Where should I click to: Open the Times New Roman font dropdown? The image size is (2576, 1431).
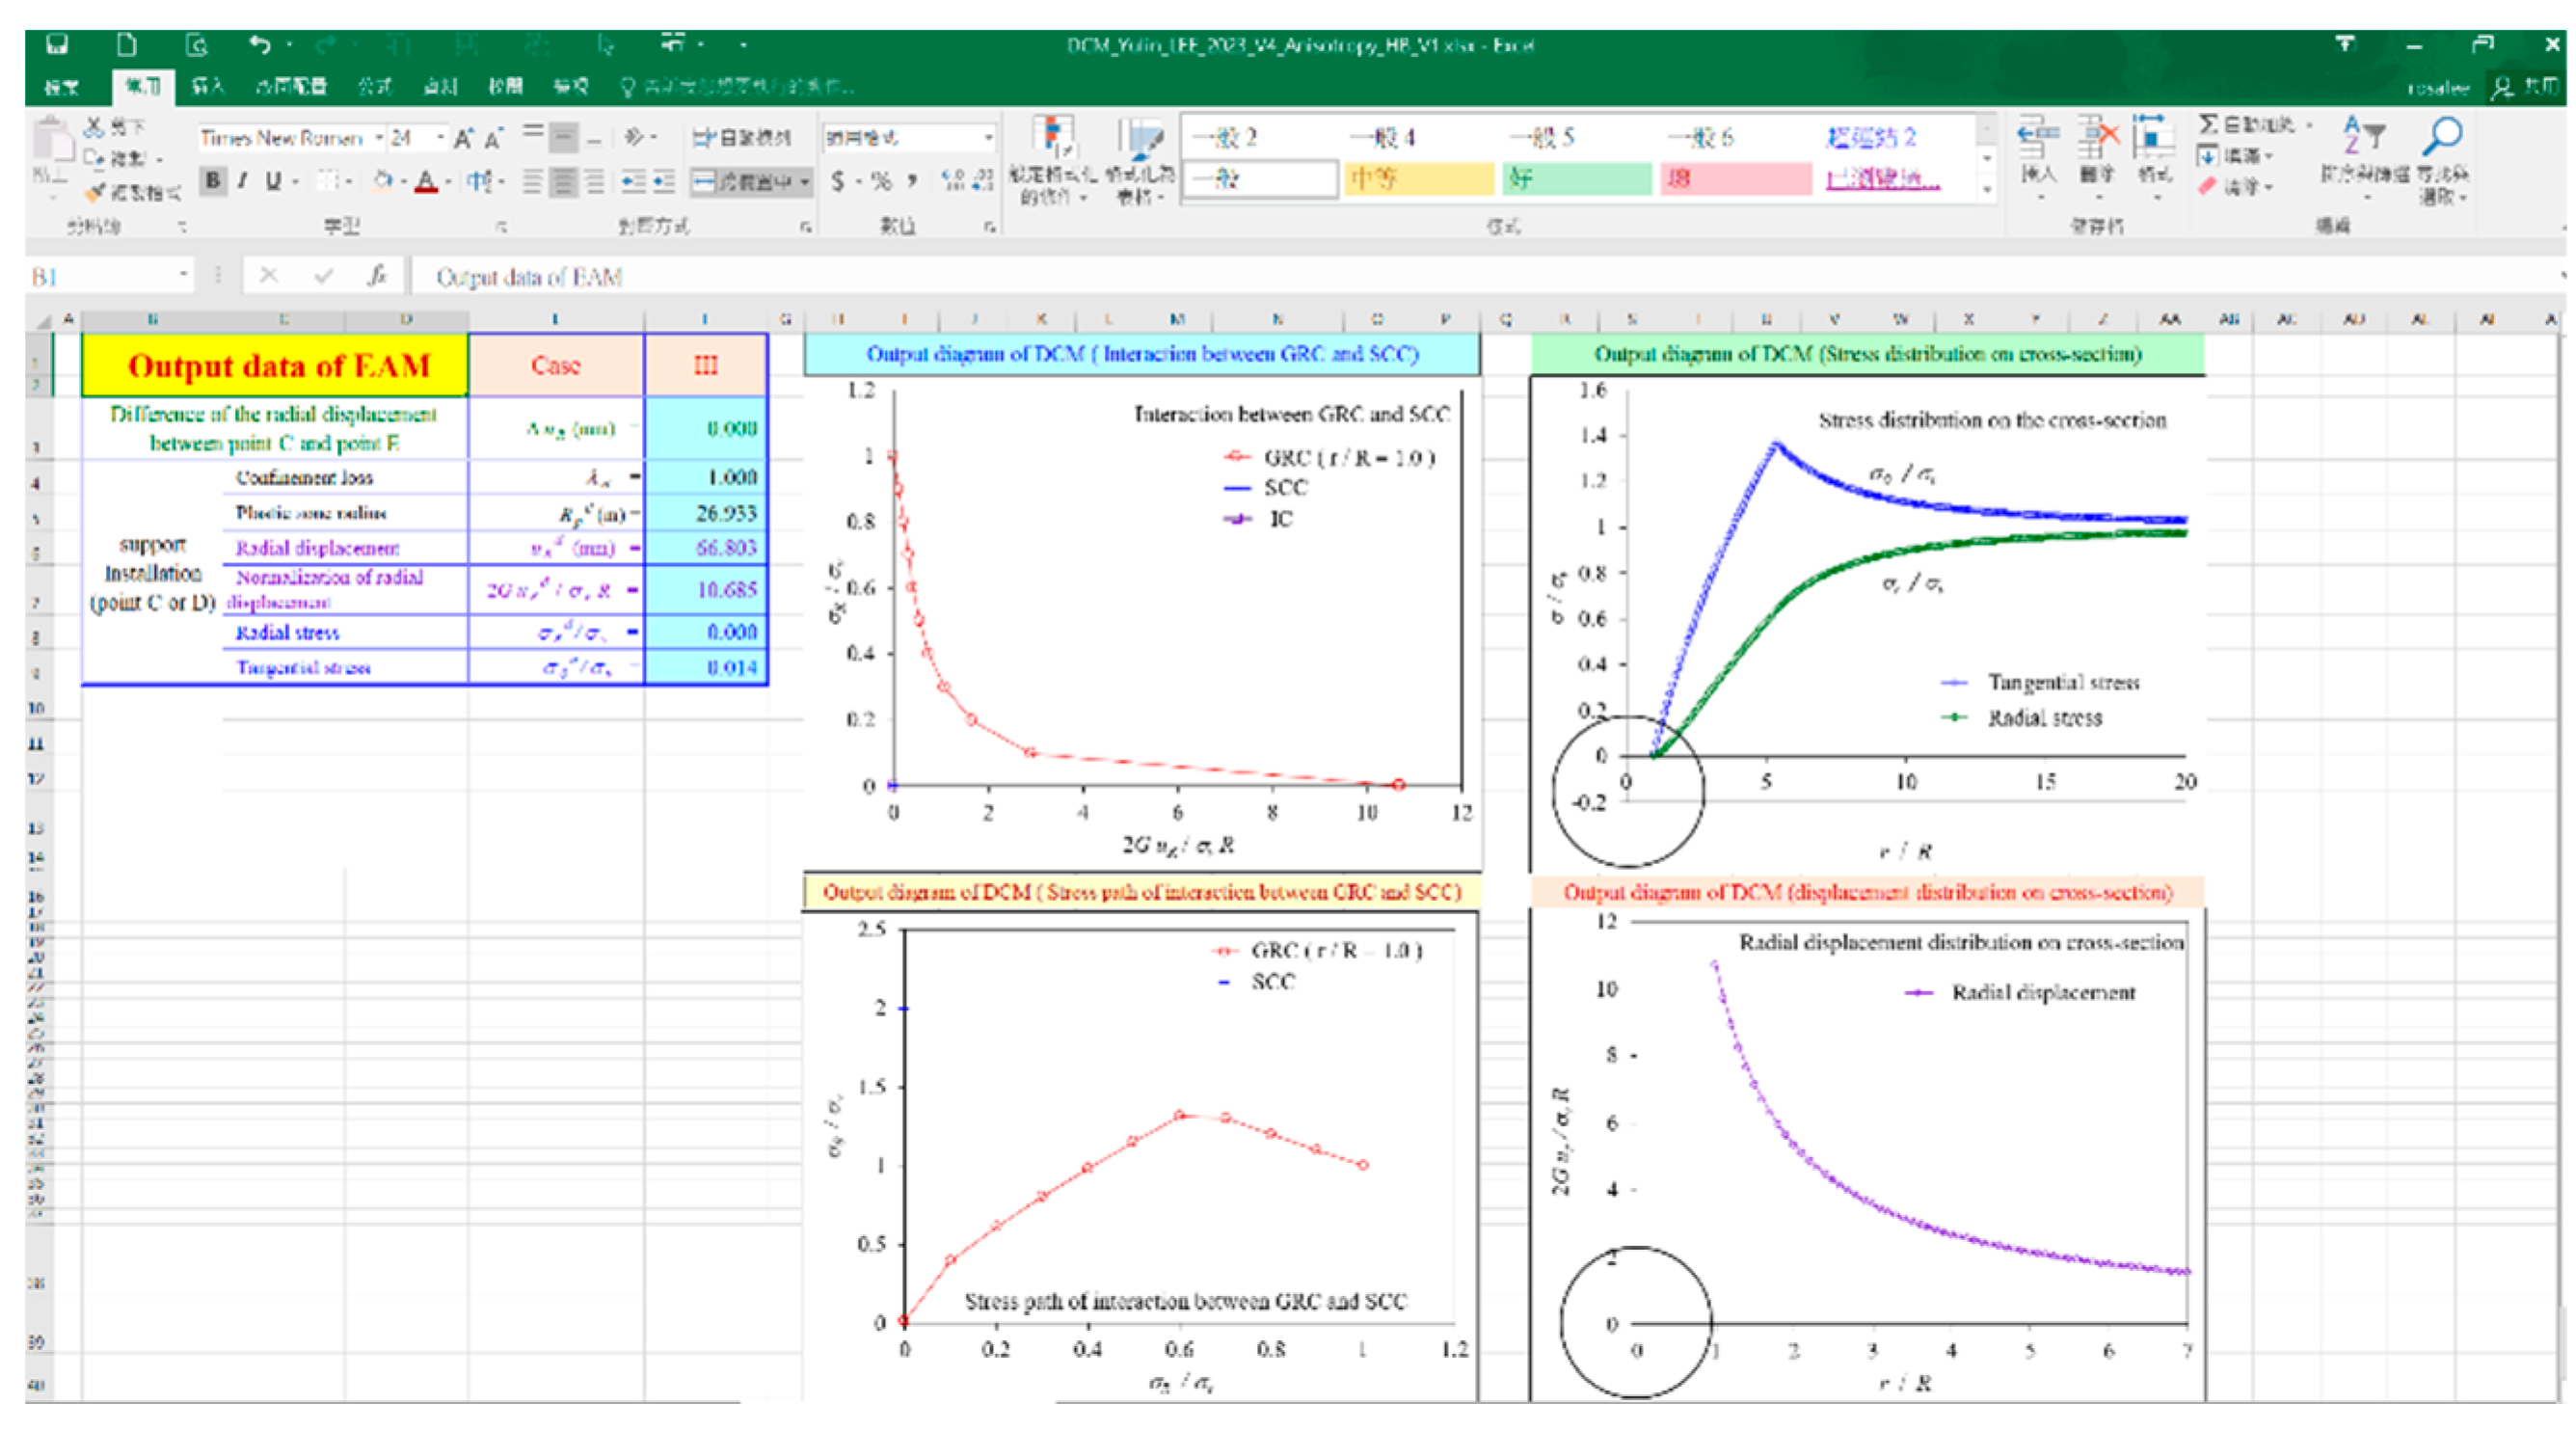(379, 138)
